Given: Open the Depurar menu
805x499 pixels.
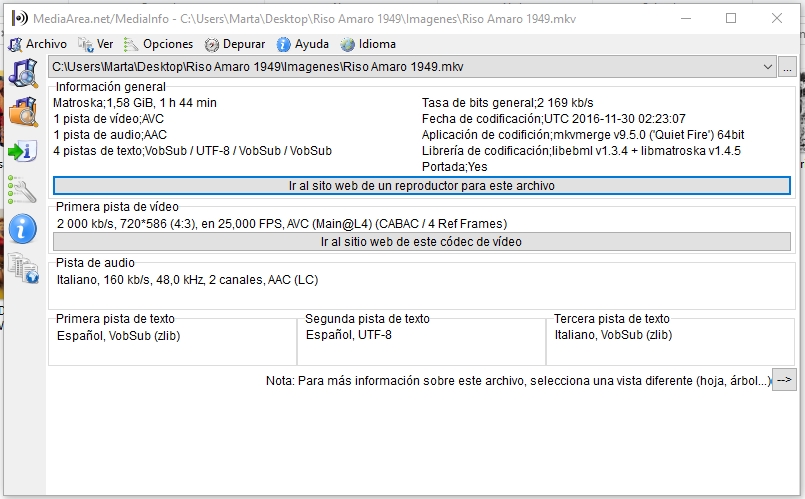Looking at the screenshot, I should (x=235, y=44).
